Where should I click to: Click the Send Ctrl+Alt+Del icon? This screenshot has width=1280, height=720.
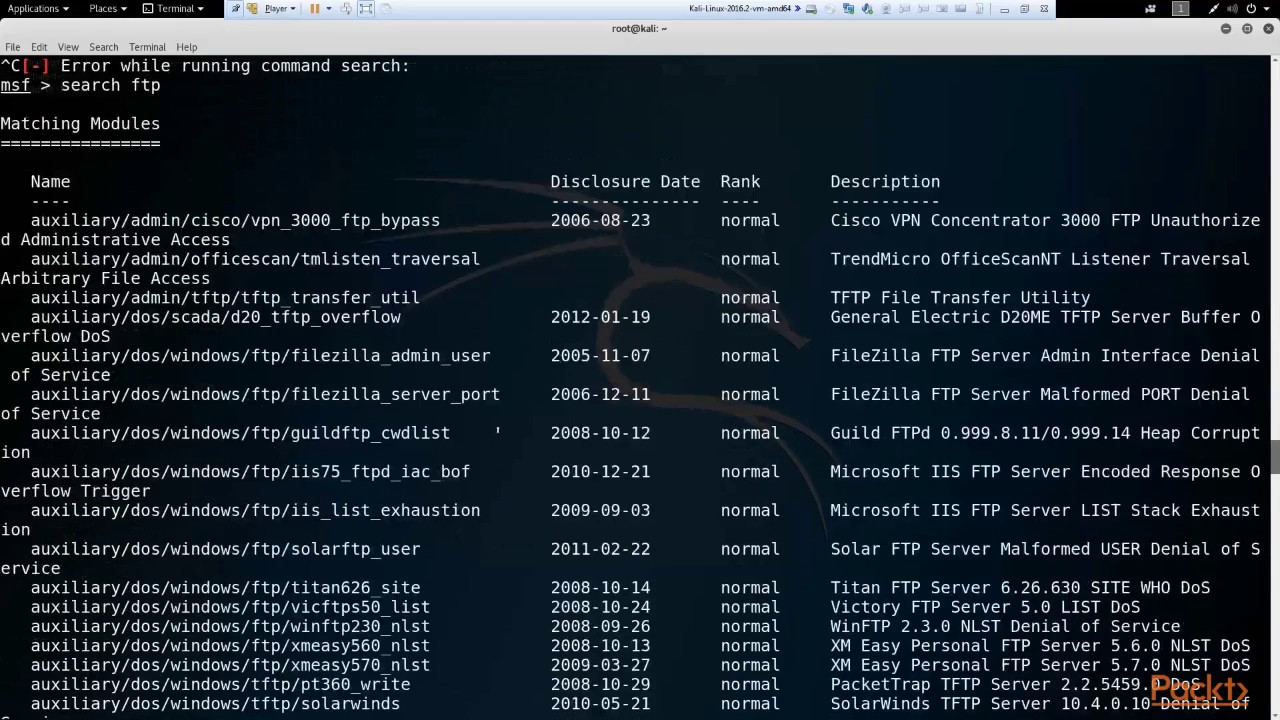(x=346, y=8)
